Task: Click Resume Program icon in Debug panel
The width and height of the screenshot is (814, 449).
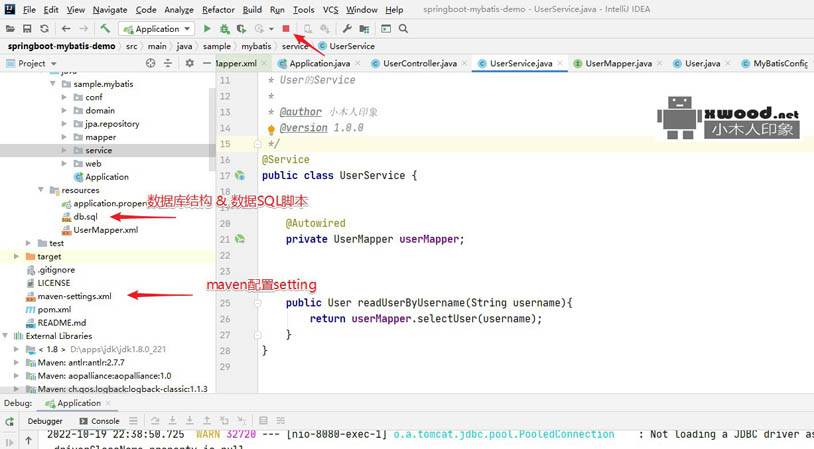Action: 9,443
